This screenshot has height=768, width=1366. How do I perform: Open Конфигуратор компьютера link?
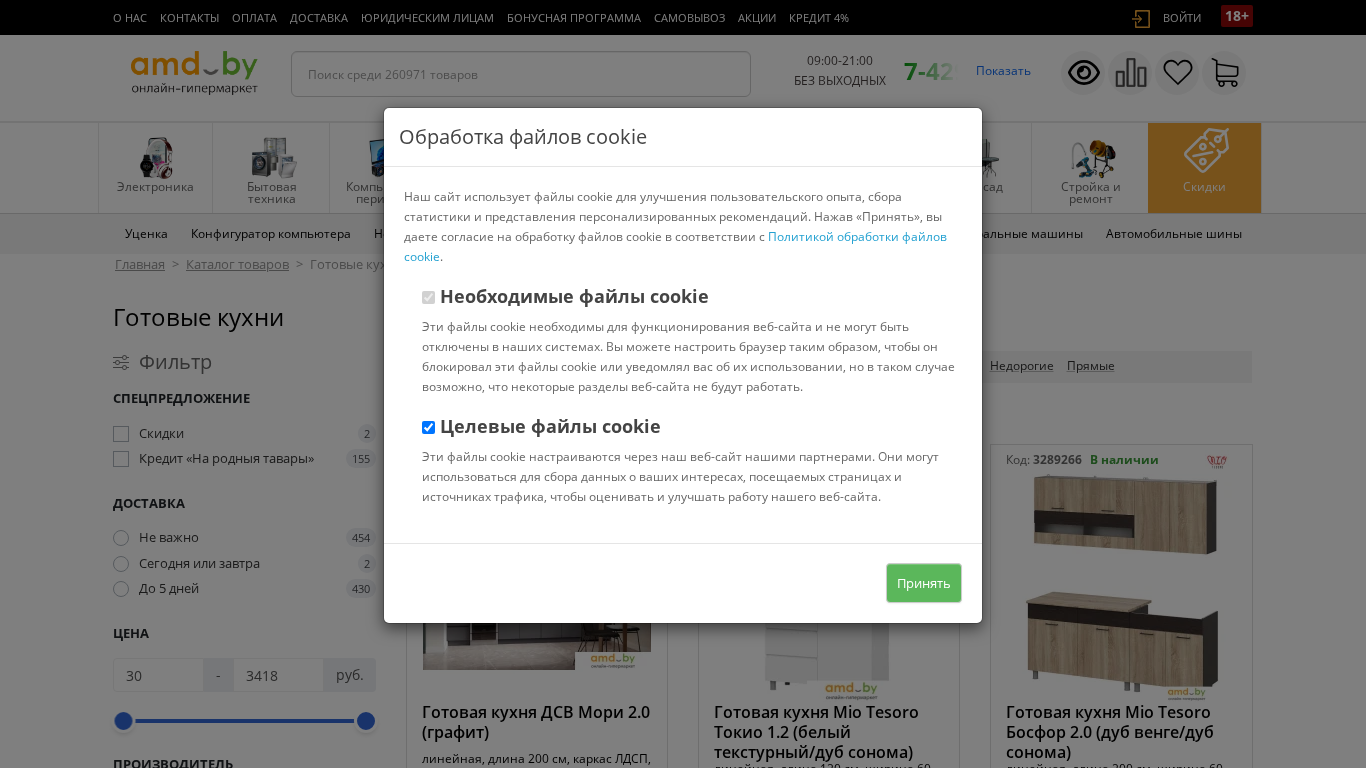coord(271,234)
